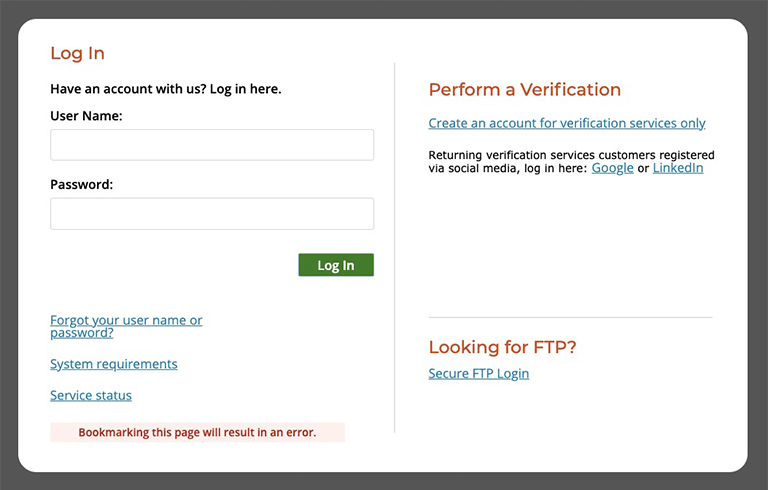This screenshot has height=490, width=768.
Task: Click the "Looking for FTP?" heading
Action: [502, 347]
